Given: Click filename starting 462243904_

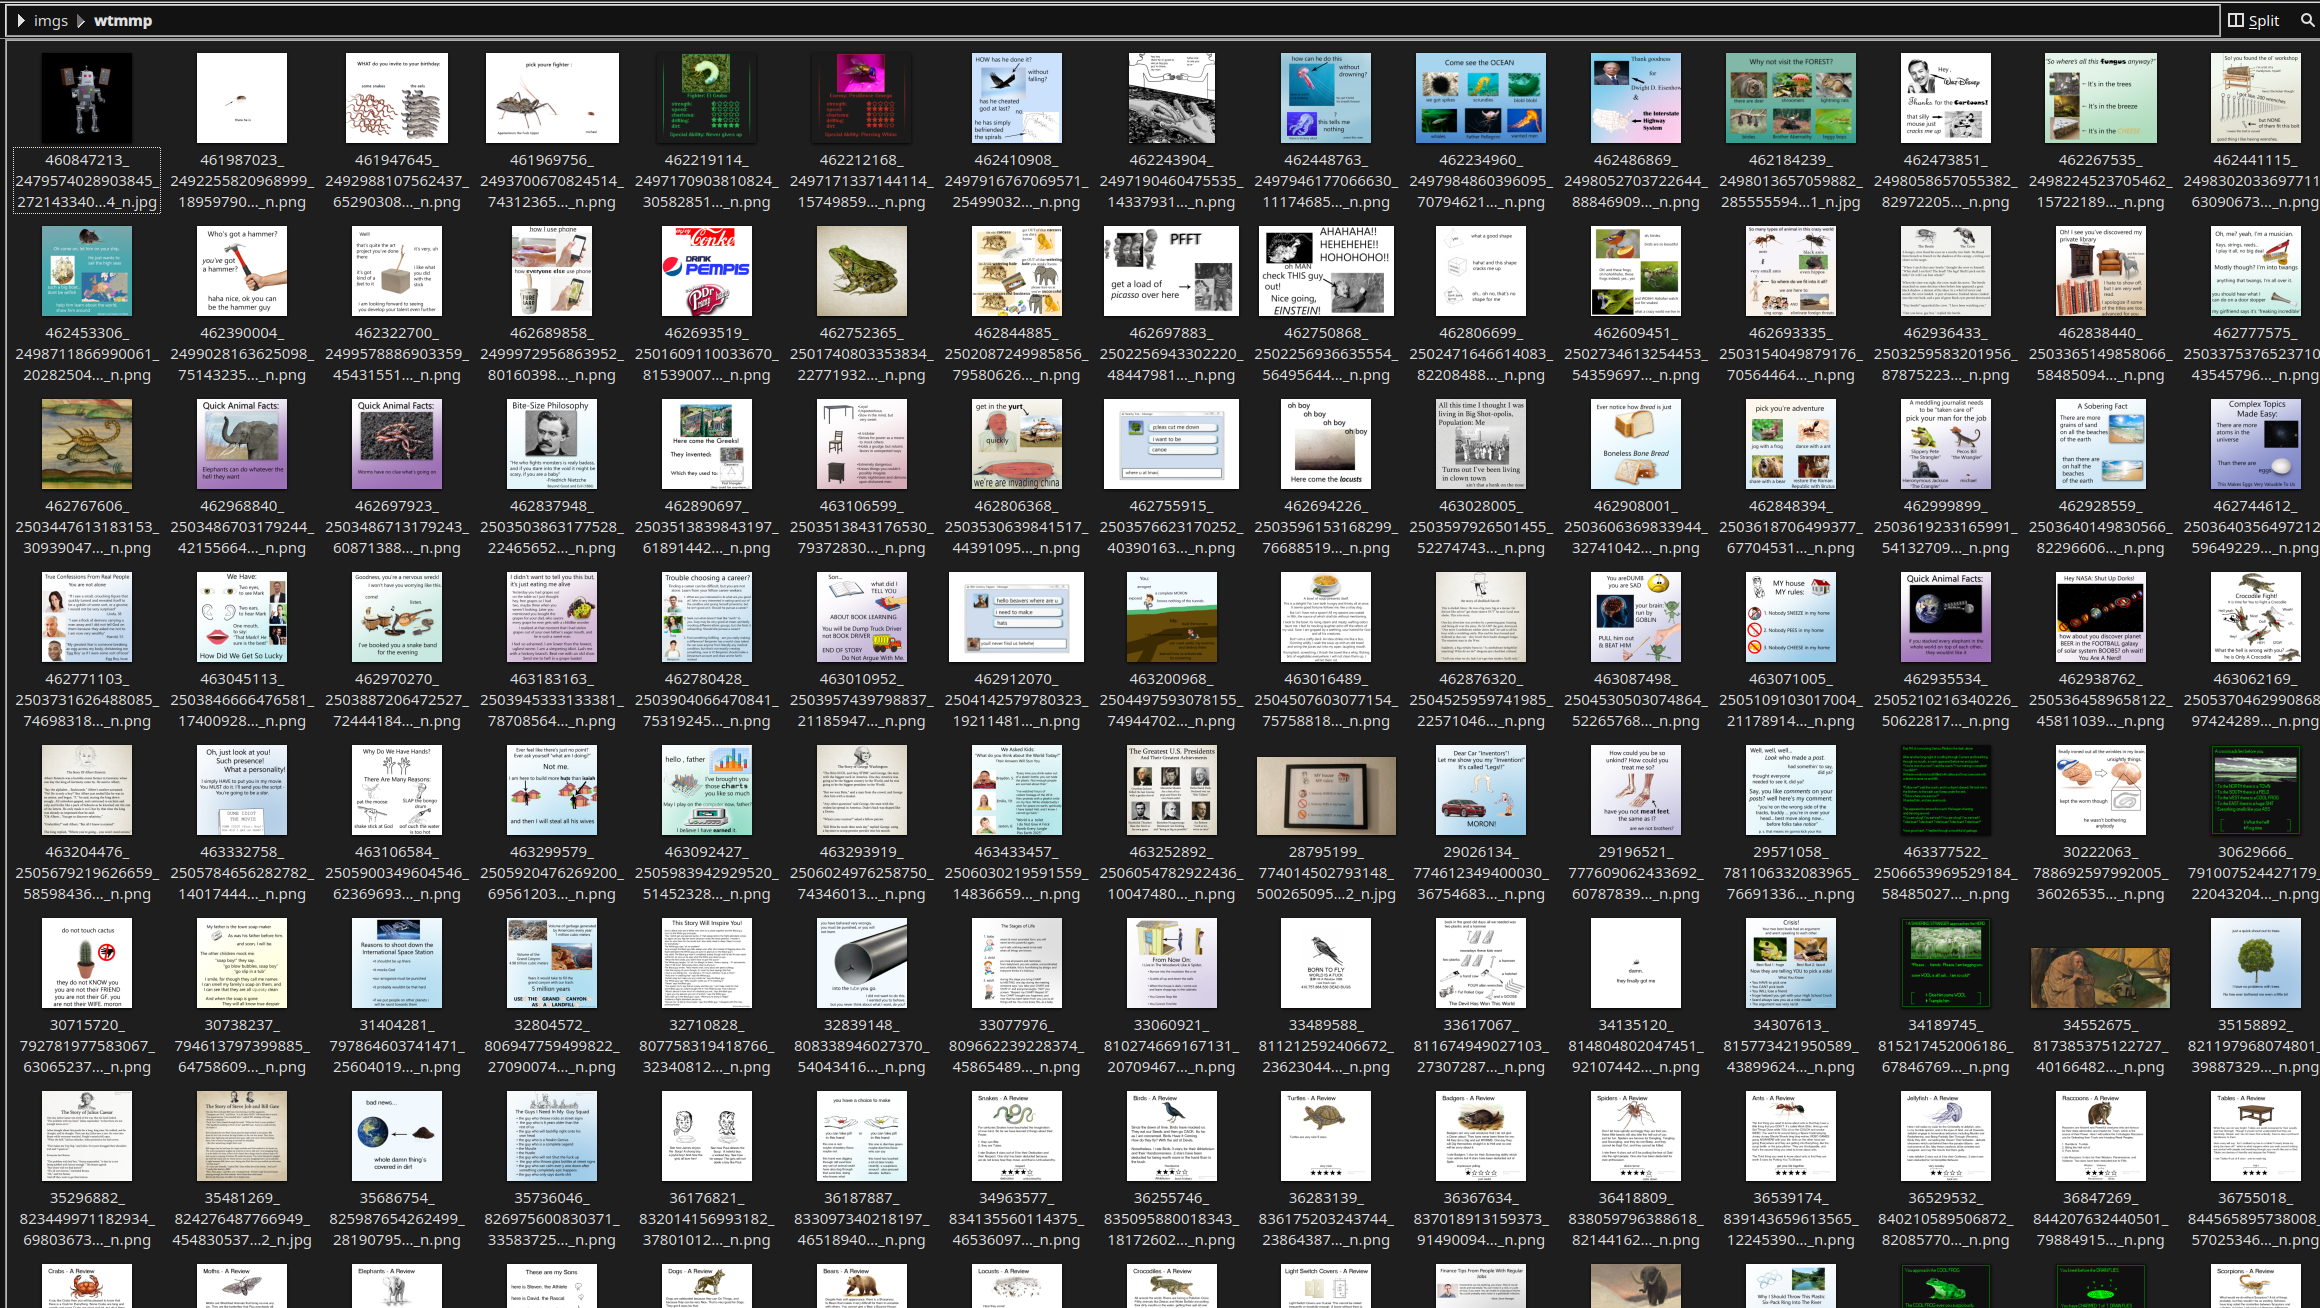Looking at the screenshot, I should (1171, 181).
